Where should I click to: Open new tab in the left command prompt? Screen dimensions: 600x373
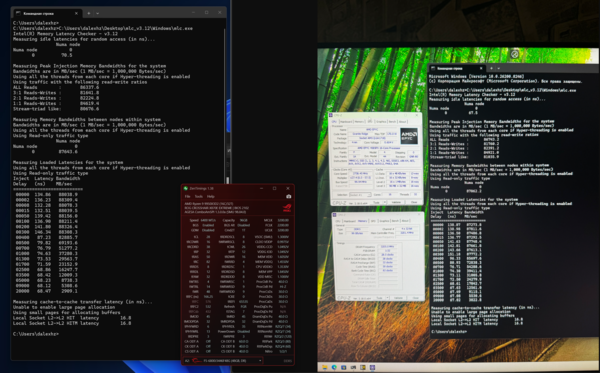[x=88, y=13]
